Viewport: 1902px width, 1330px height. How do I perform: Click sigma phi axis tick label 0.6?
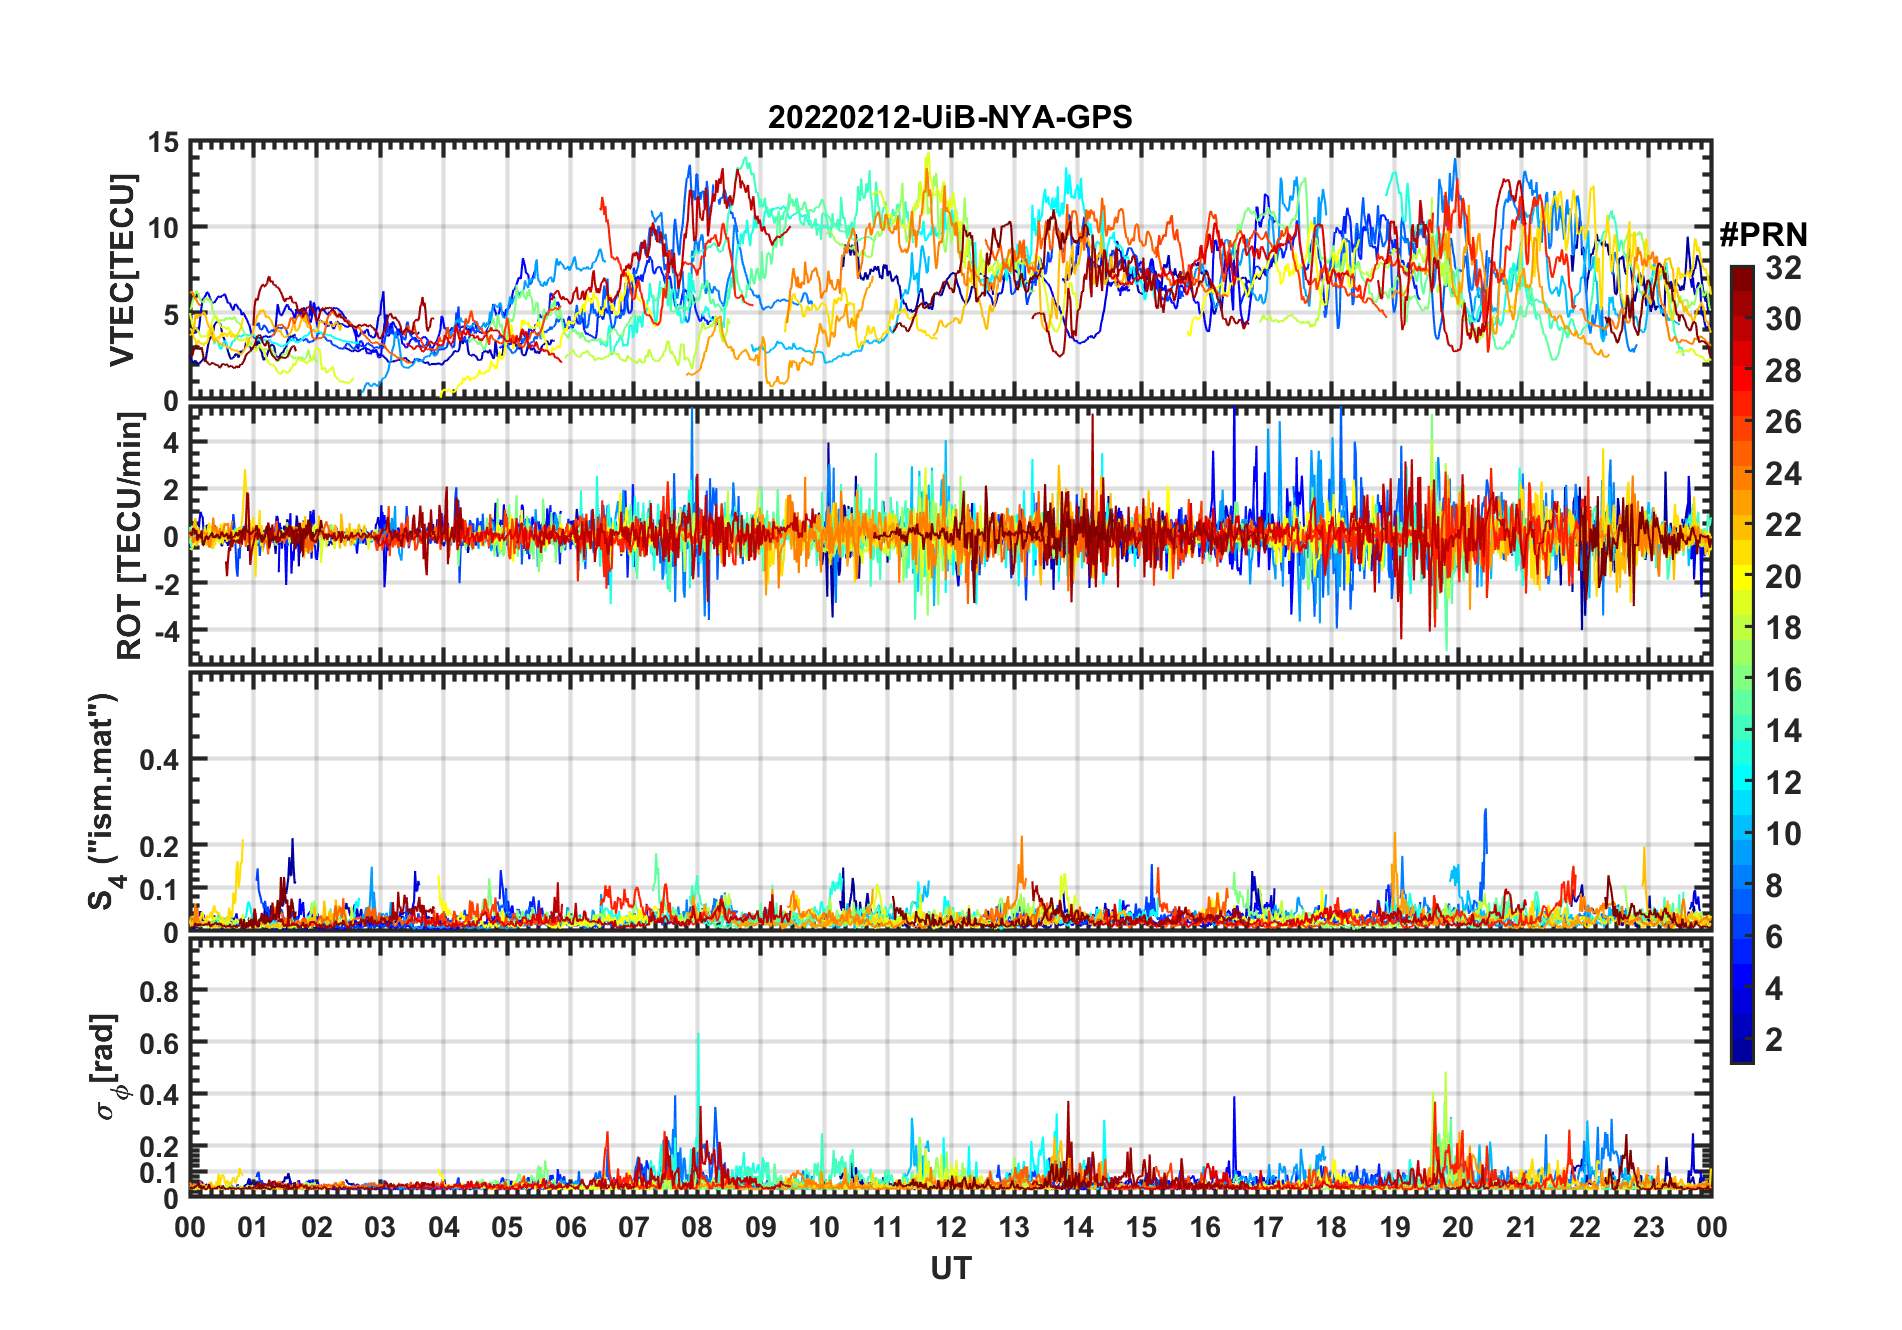point(159,1044)
